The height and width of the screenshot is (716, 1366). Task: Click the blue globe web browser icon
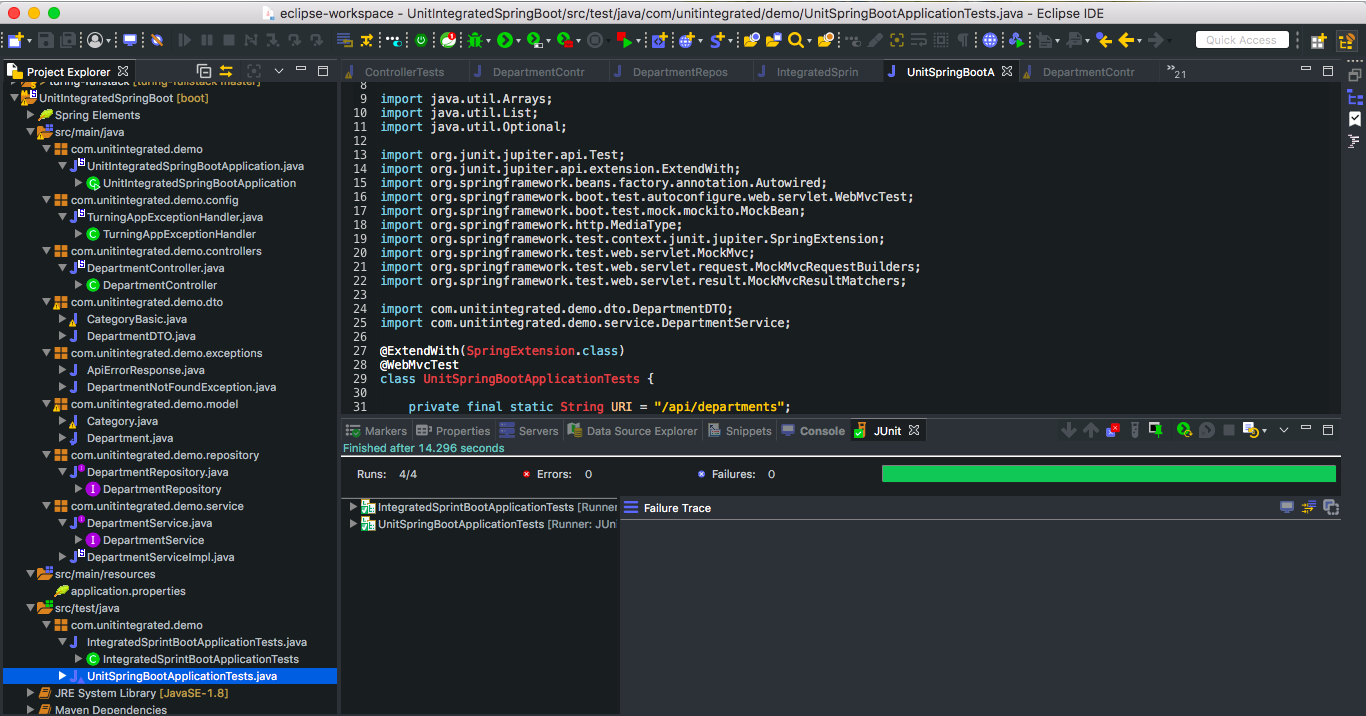pos(990,40)
